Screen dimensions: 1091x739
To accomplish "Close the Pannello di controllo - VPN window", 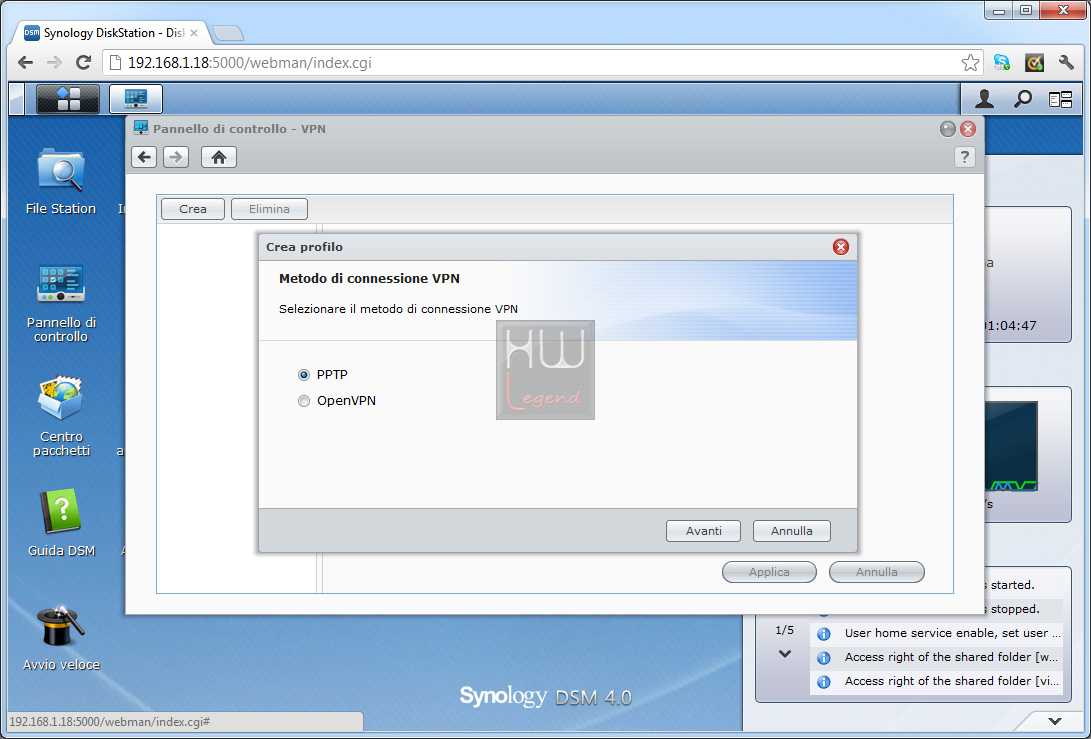I will (968, 129).
